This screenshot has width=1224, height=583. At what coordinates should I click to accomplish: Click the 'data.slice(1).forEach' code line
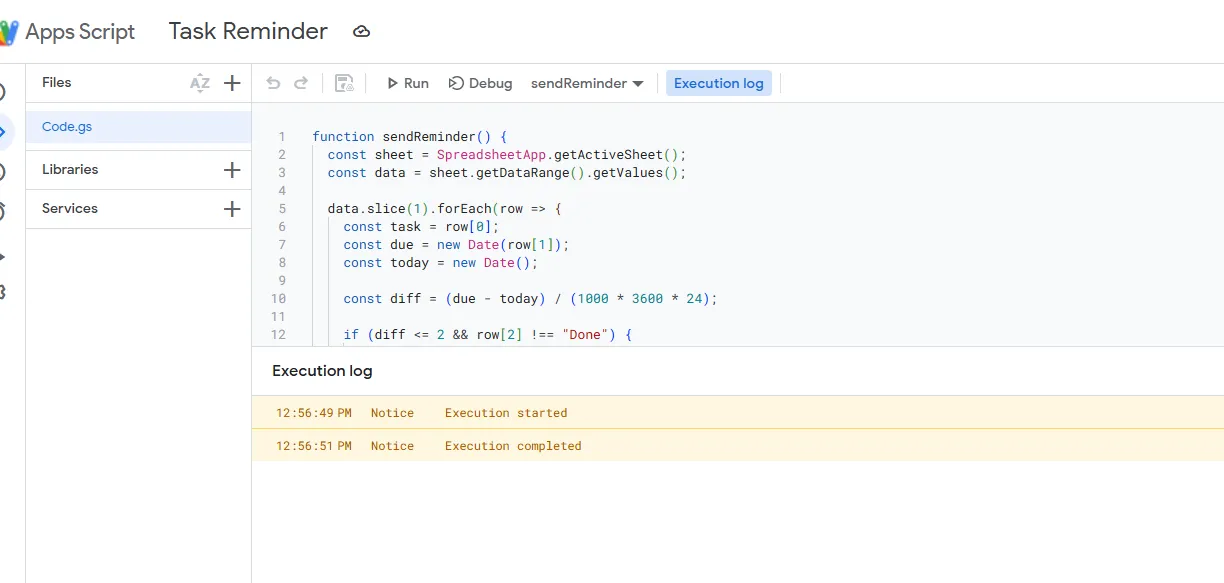pos(445,208)
